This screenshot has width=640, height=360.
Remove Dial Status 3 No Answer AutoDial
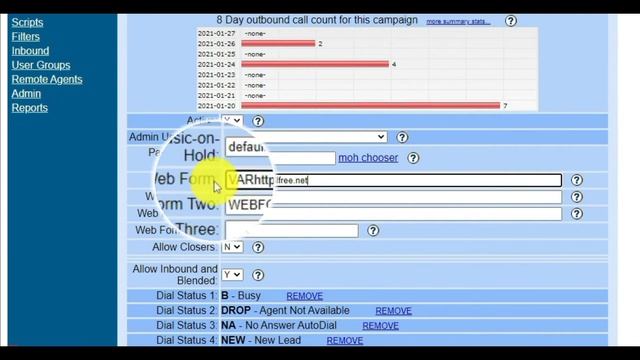(380, 326)
